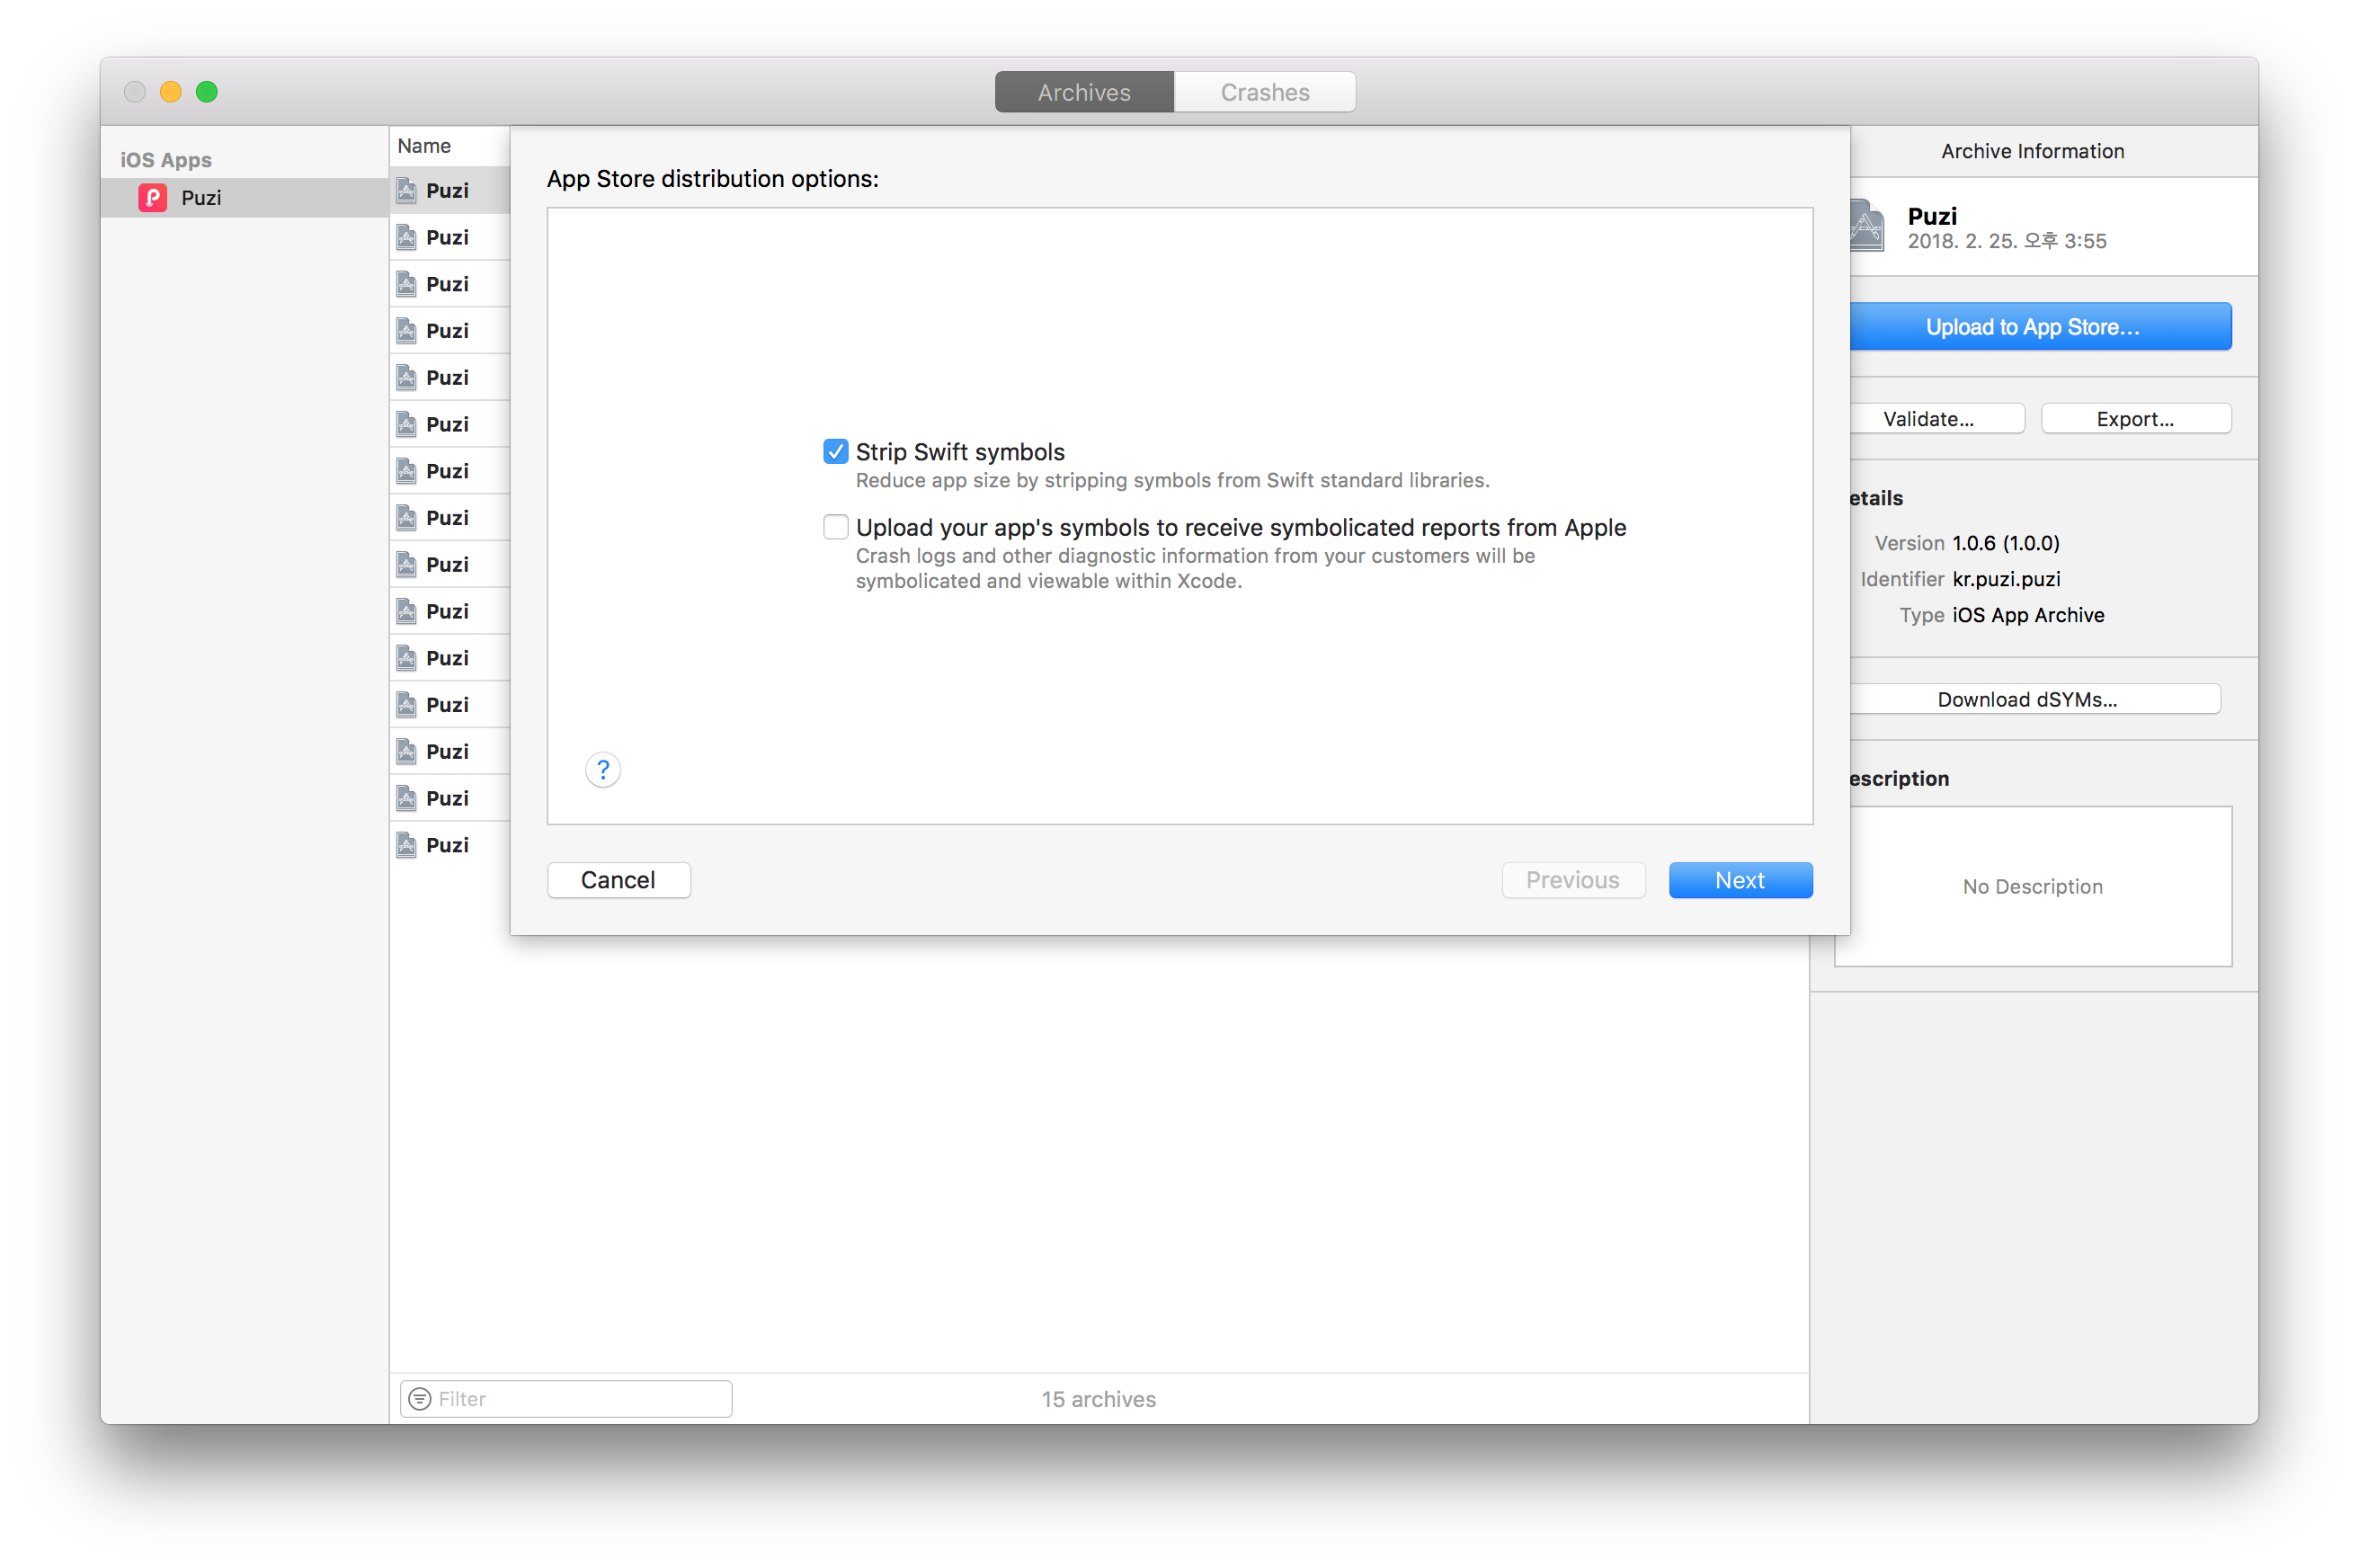Cancel the distribution options dialog
This screenshot has width=2359, height=1568.
618,880
